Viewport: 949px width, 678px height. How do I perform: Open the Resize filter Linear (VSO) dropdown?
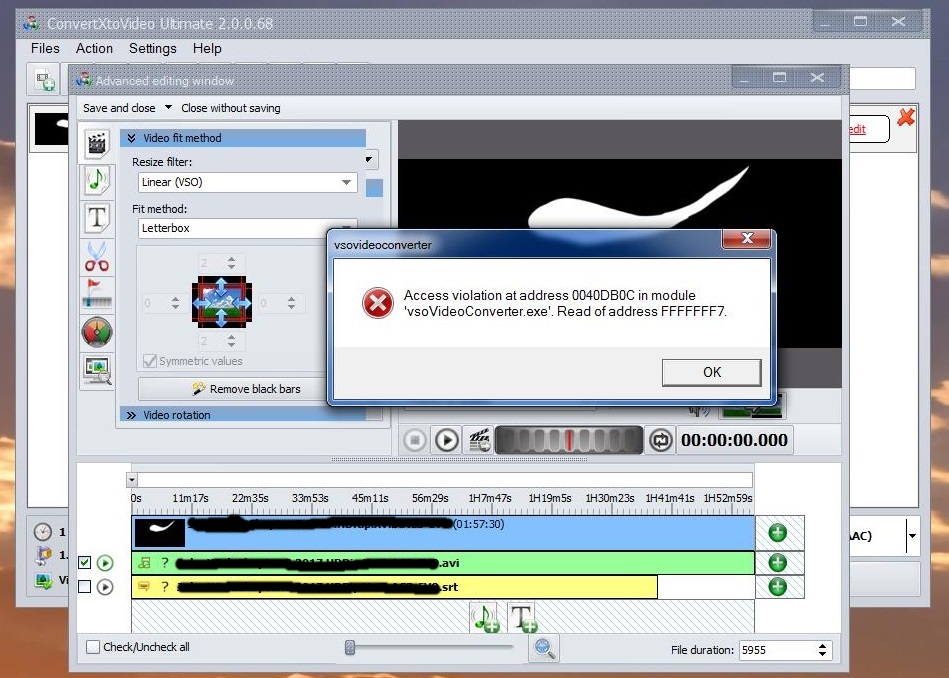[248, 182]
